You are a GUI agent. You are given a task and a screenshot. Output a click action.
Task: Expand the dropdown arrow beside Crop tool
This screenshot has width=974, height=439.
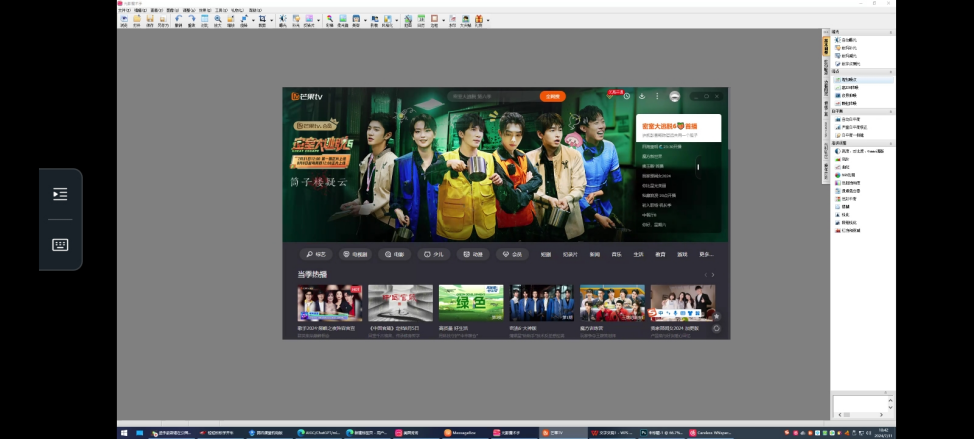coord(271,20)
